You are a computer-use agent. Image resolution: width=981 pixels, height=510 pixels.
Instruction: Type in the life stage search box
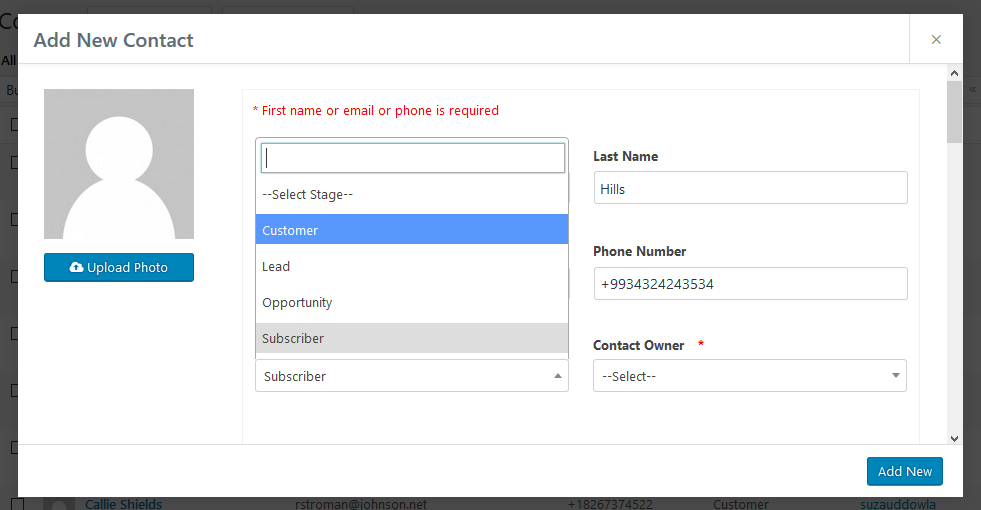tap(413, 158)
